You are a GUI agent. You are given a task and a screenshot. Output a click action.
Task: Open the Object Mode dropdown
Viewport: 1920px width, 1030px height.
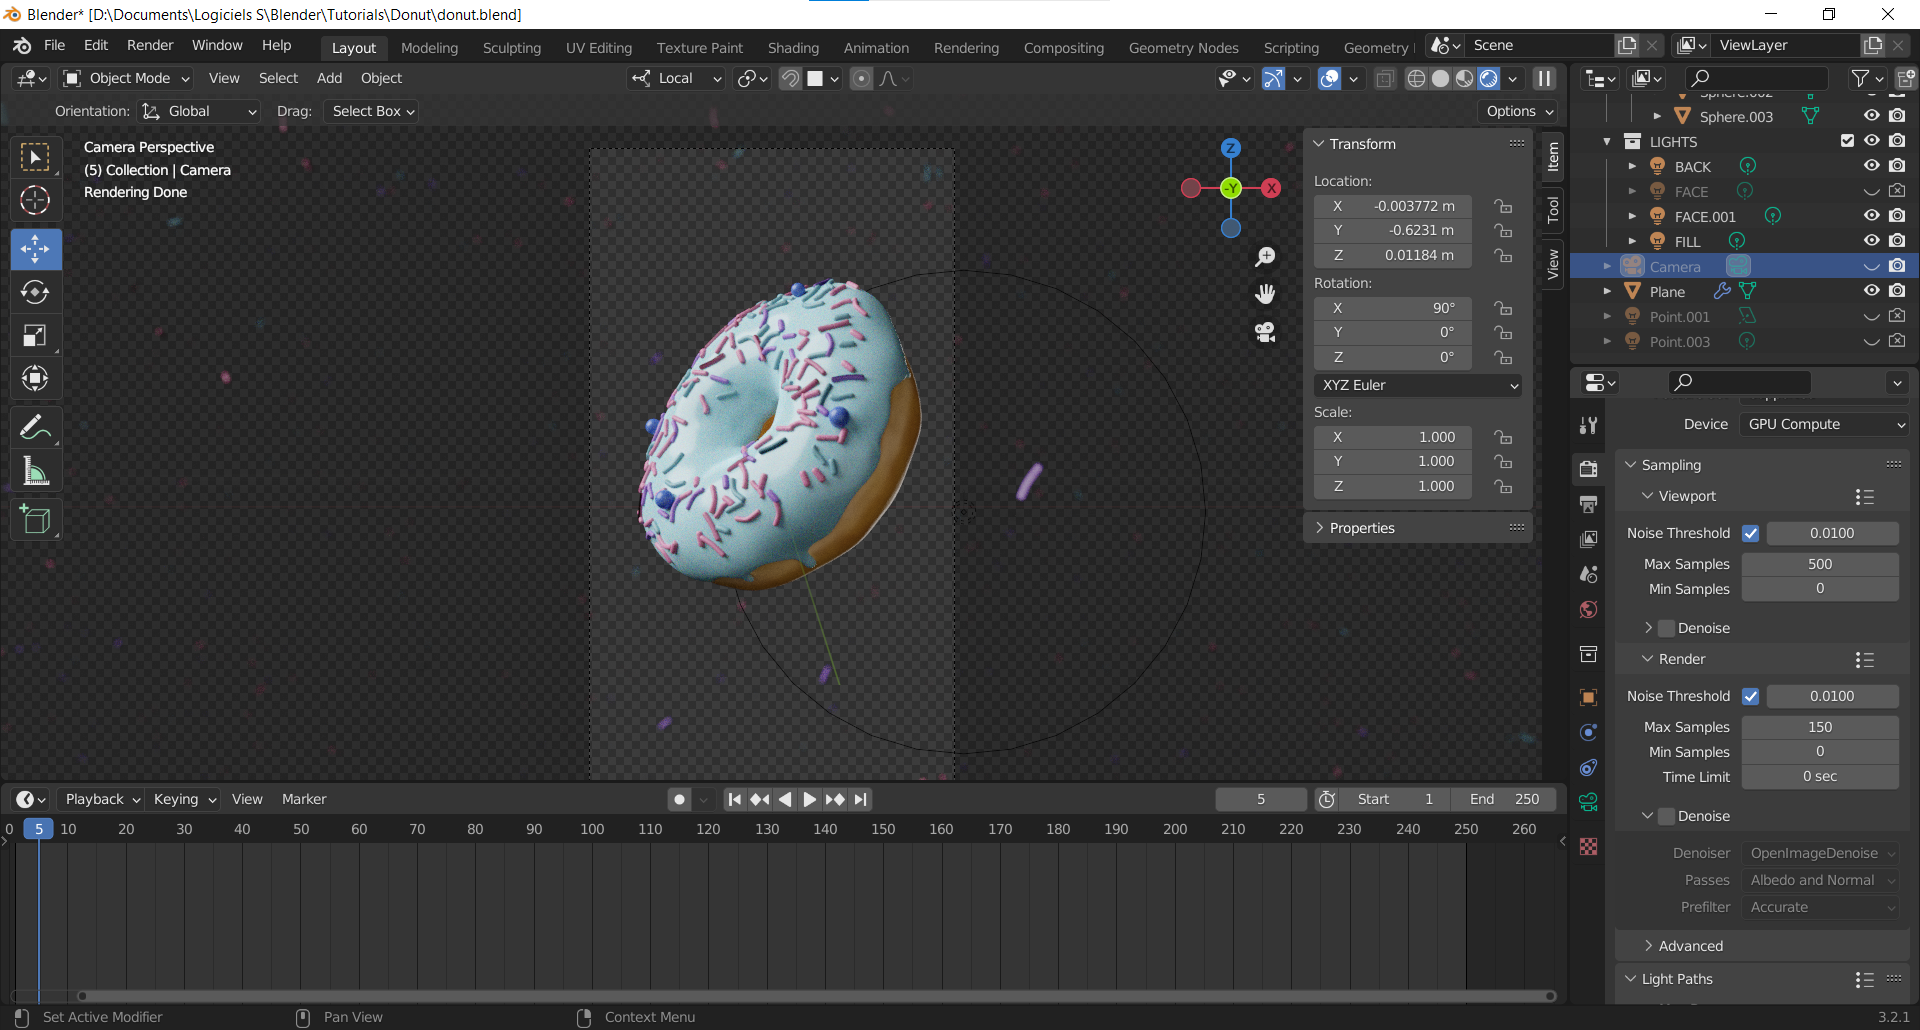[x=125, y=78]
